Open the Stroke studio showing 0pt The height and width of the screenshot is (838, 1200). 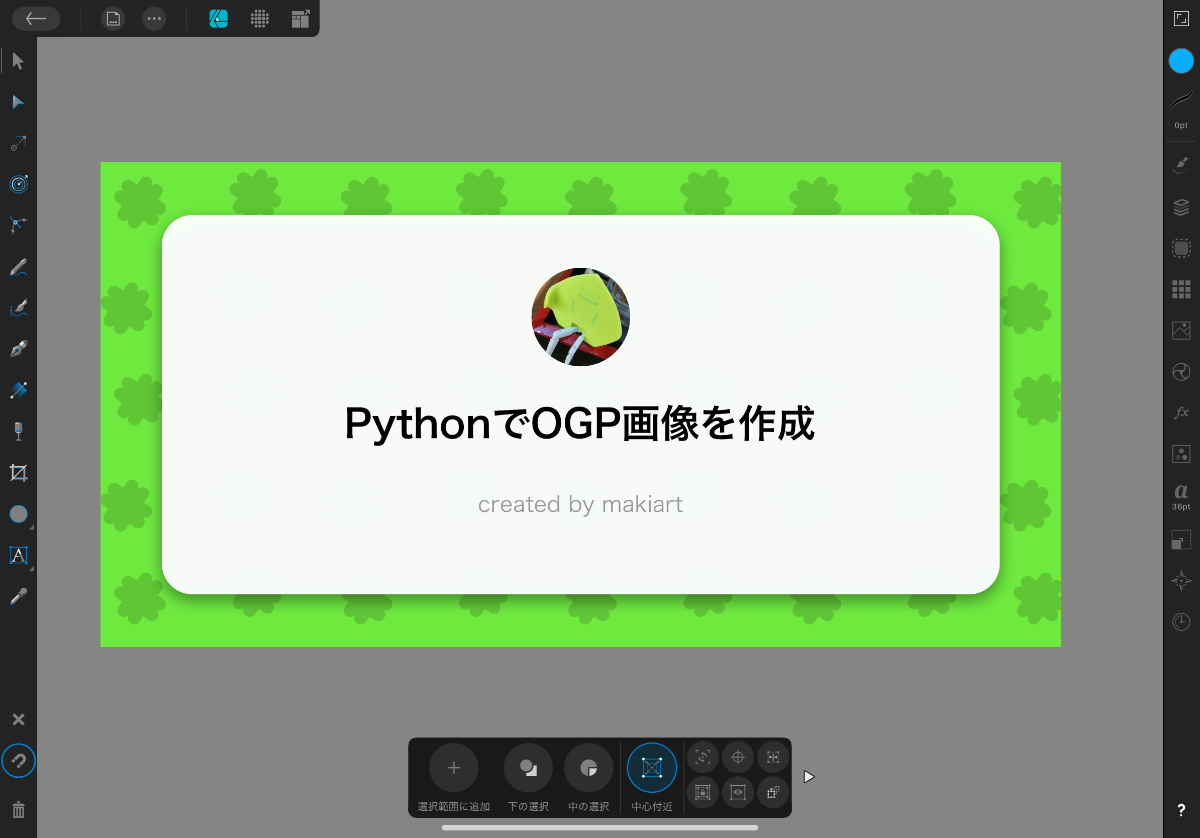(1181, 109)
